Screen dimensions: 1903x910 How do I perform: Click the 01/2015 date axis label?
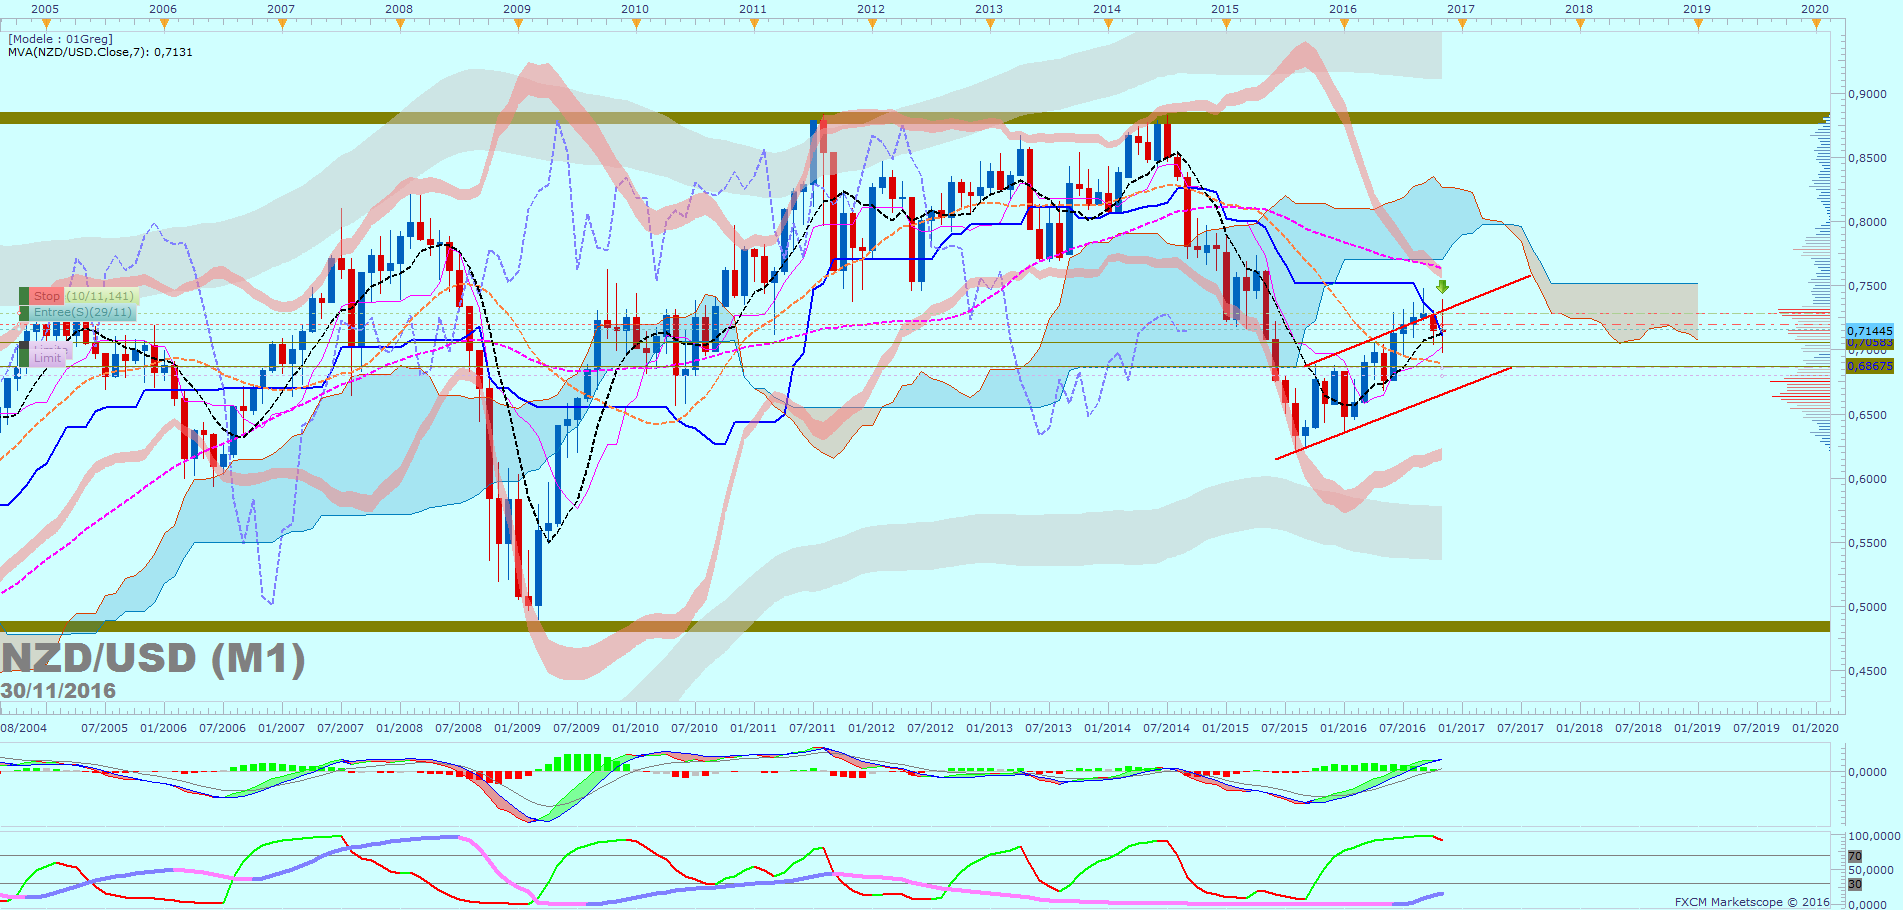coord(1225,728)
